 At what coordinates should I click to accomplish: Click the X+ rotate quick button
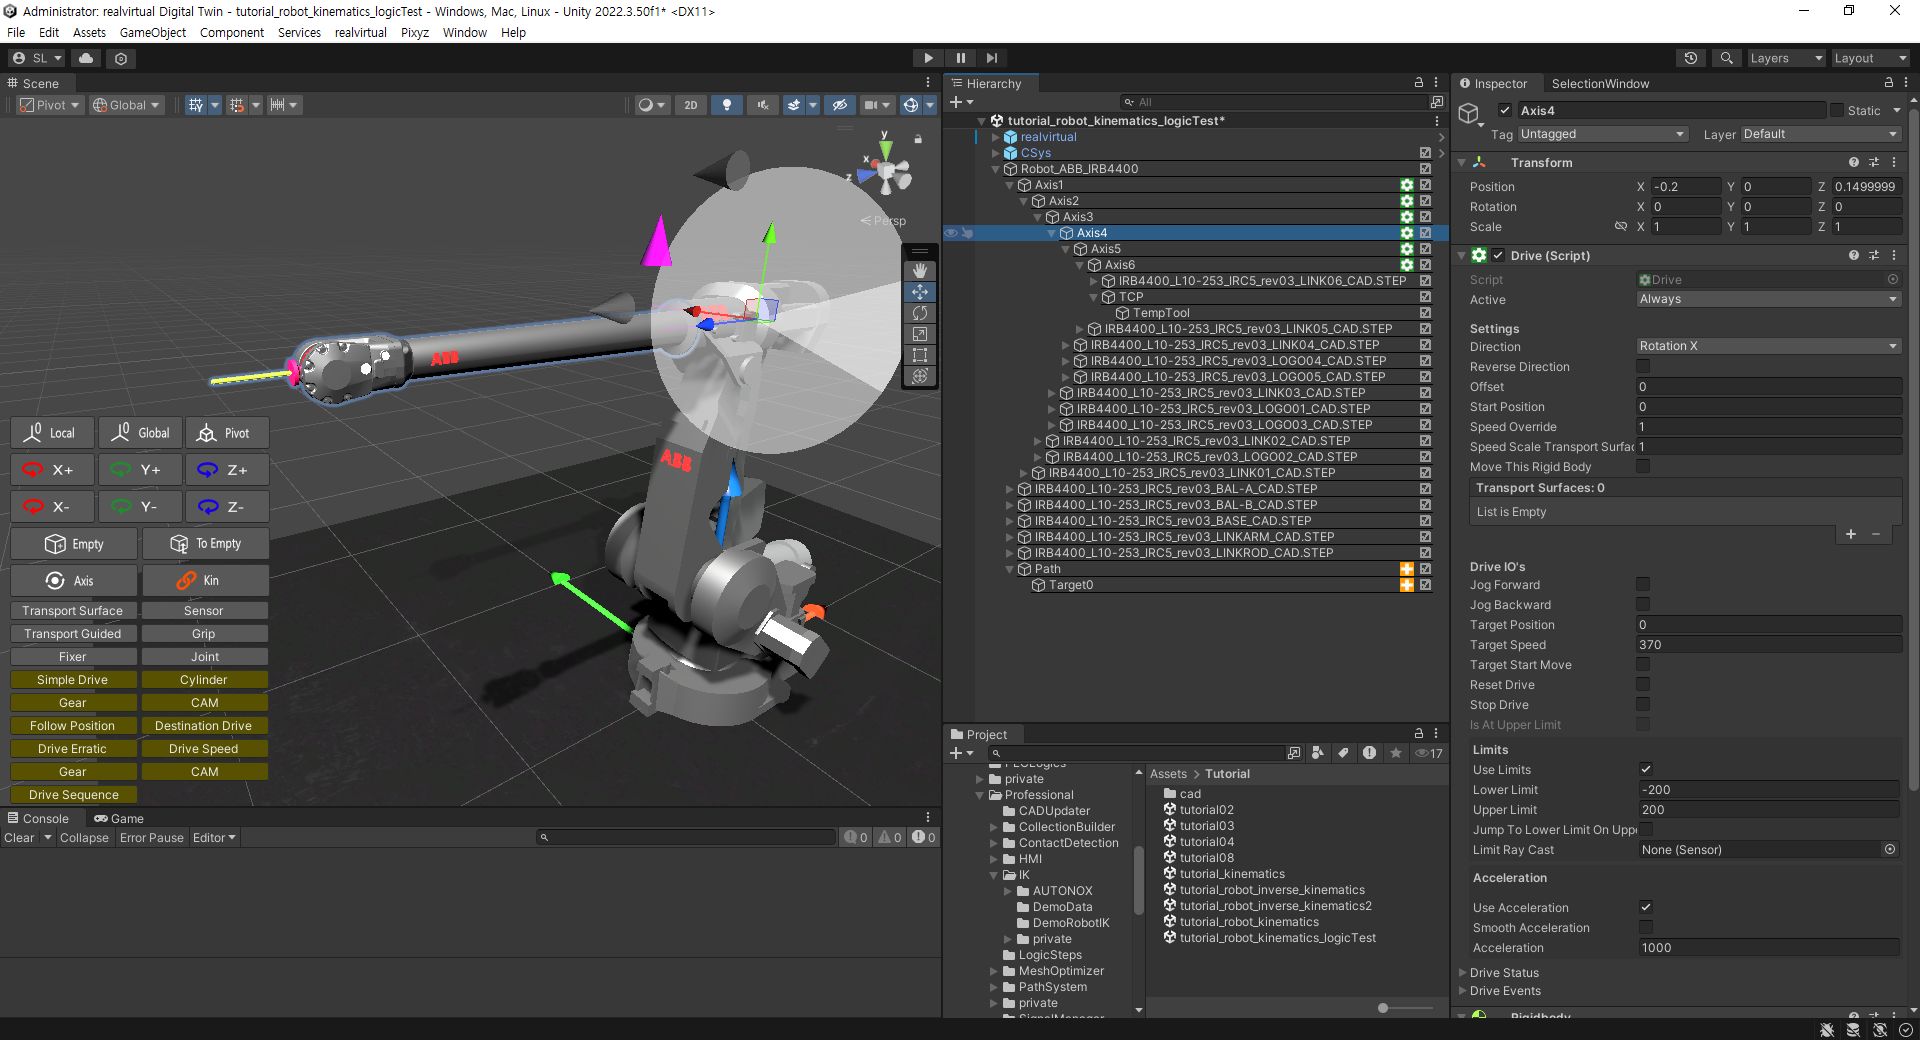click(53, 470)
